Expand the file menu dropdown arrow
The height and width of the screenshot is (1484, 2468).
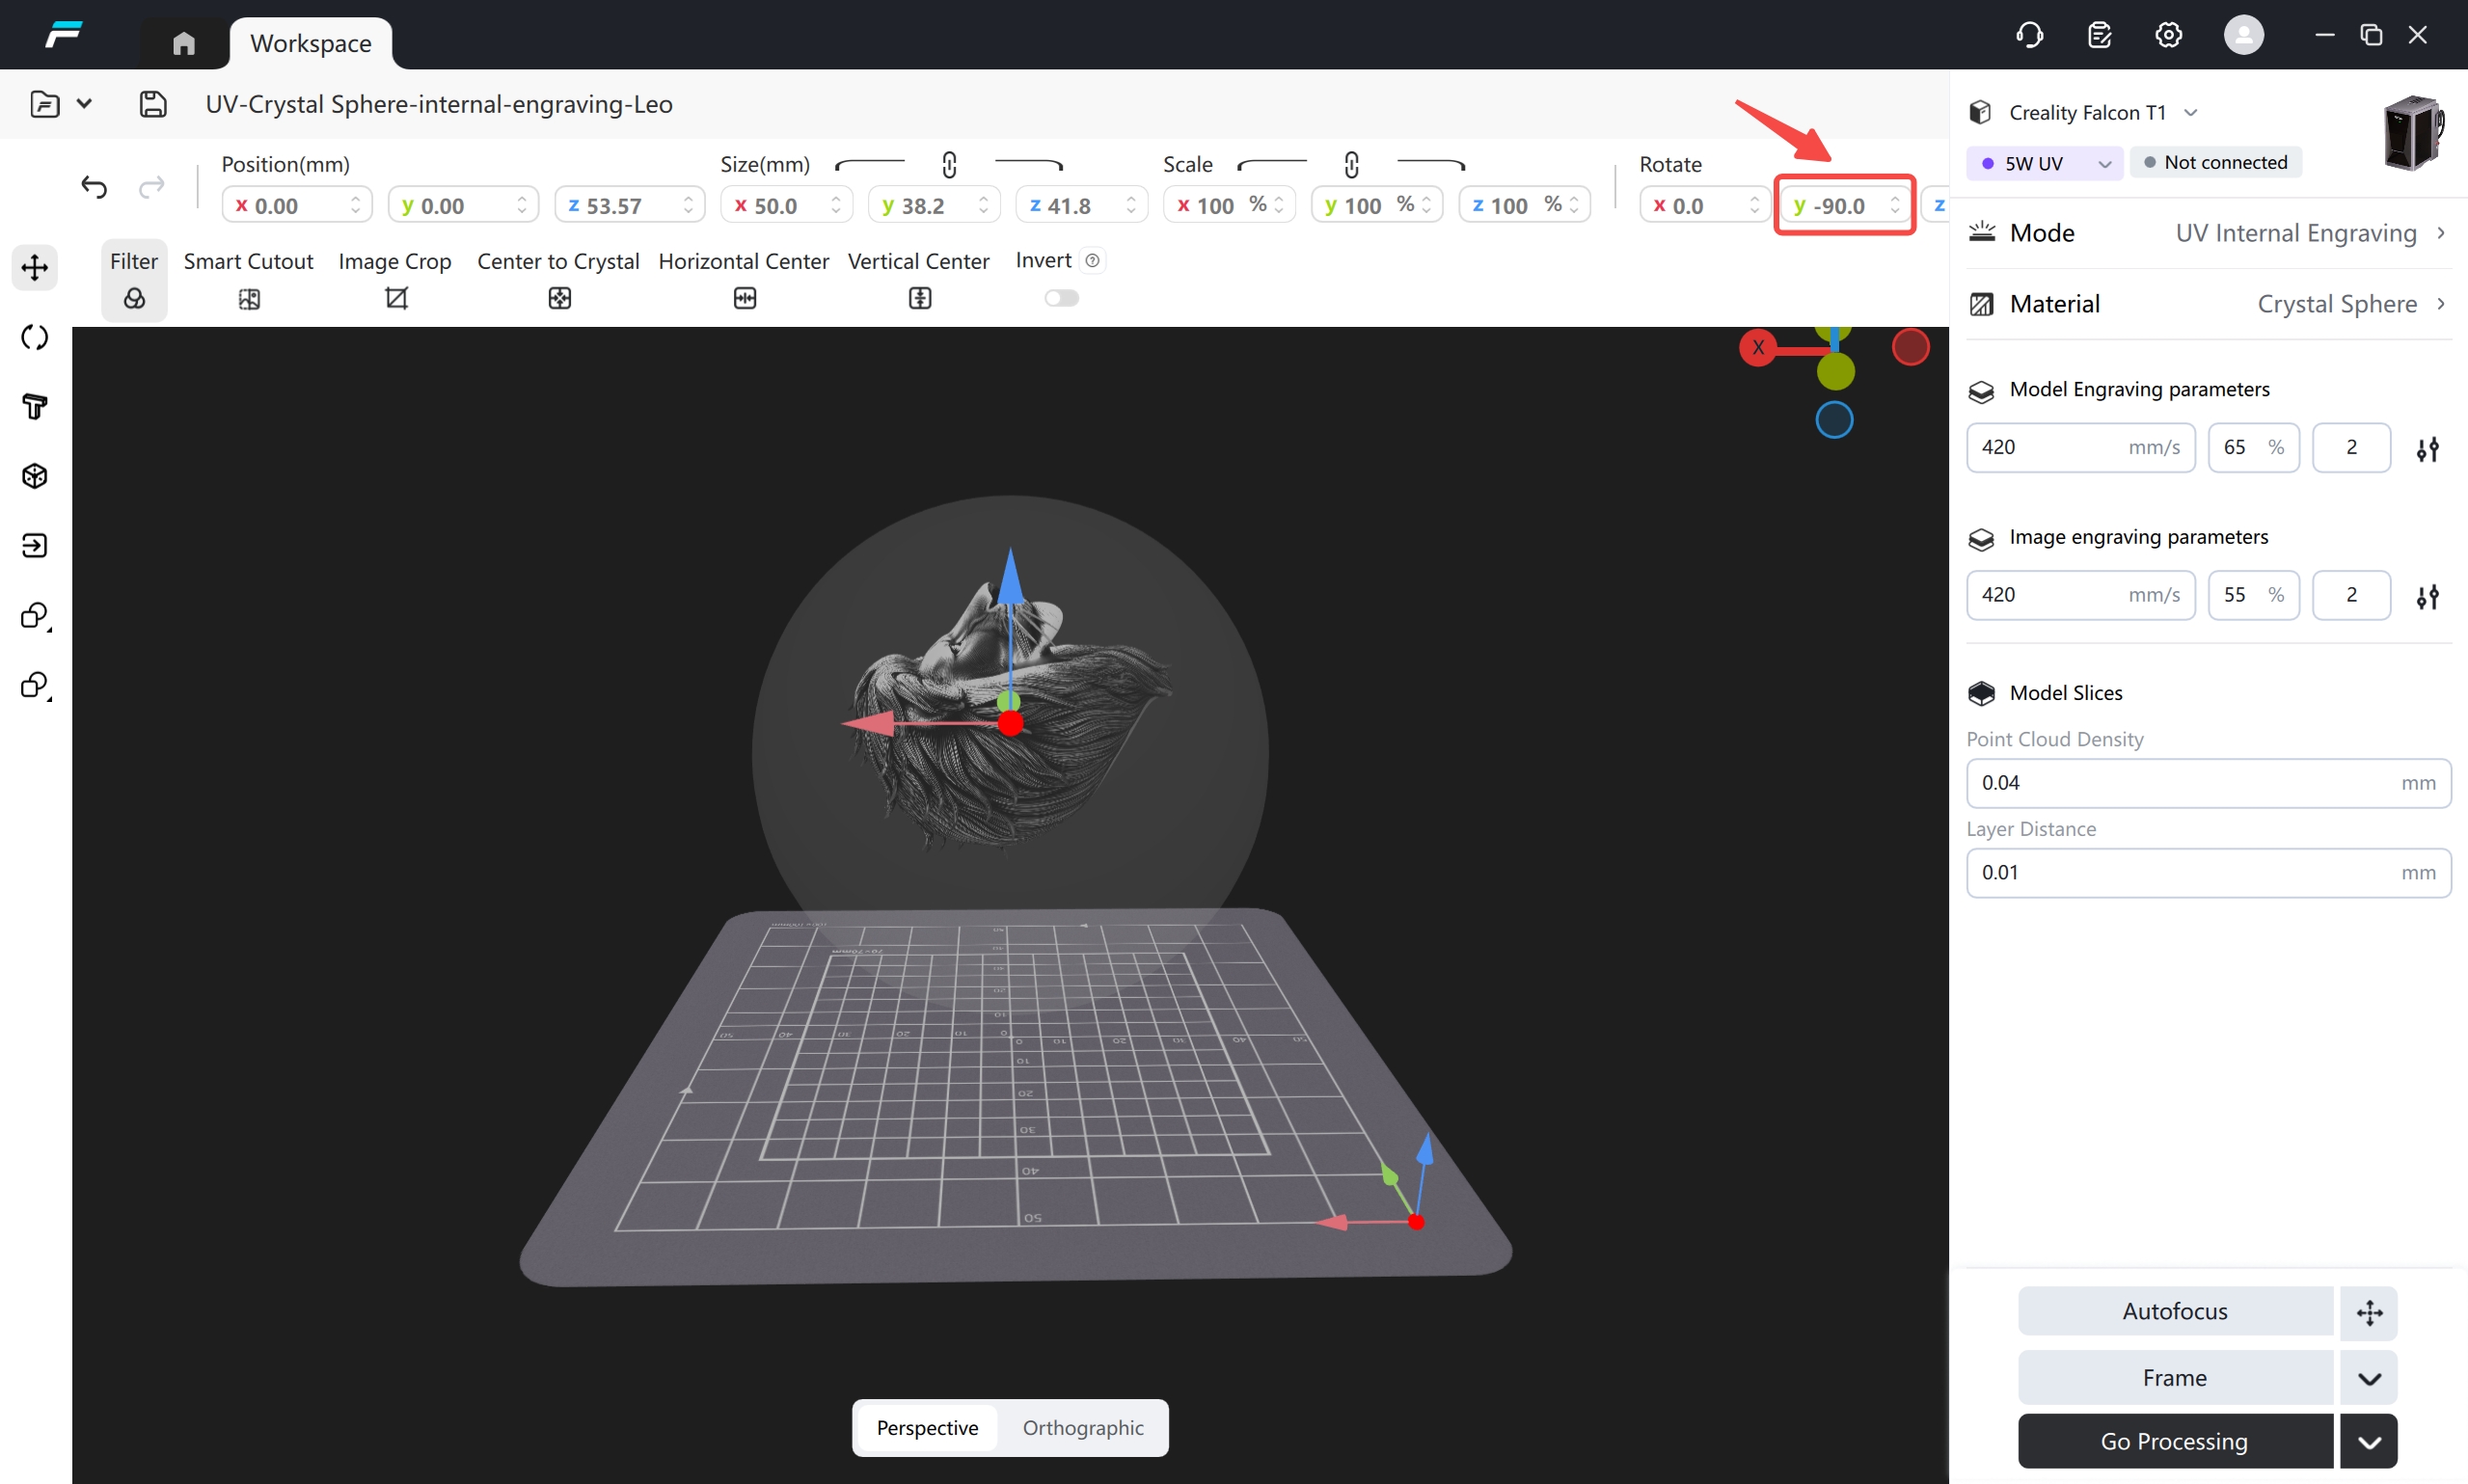click(85, 103)
